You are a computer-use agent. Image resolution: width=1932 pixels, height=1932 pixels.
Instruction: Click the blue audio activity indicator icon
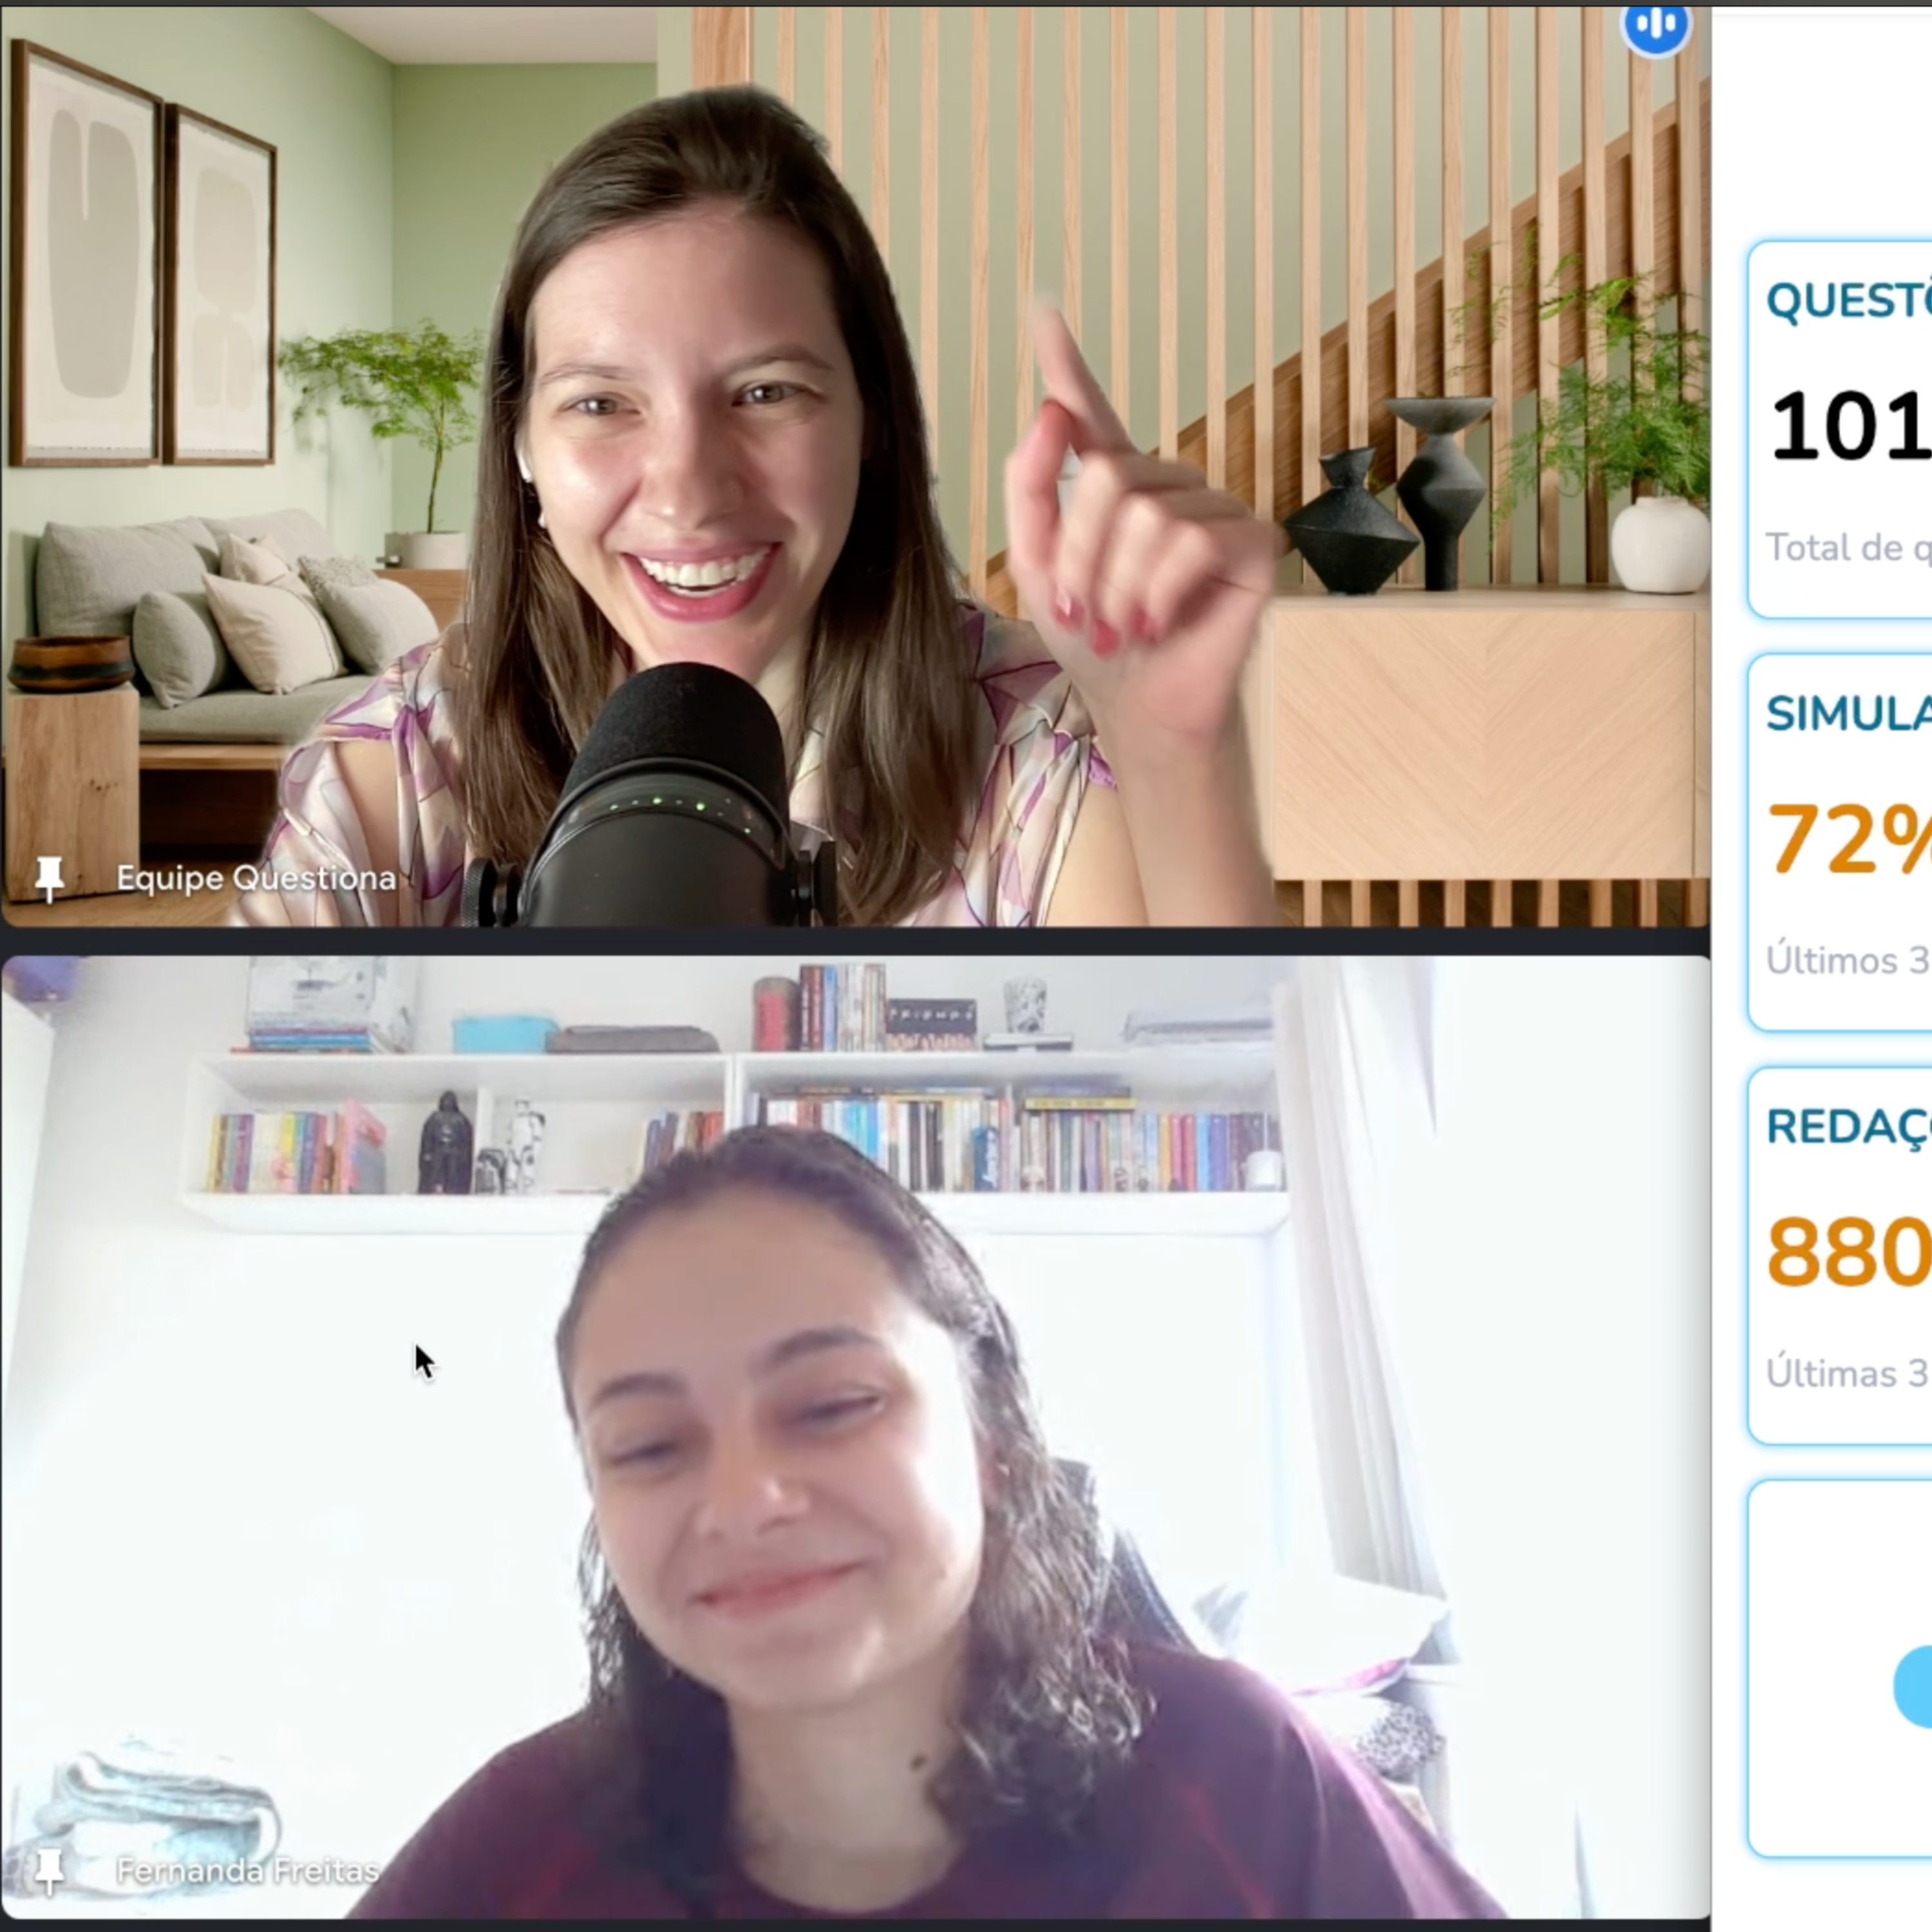pos(1656,25)
